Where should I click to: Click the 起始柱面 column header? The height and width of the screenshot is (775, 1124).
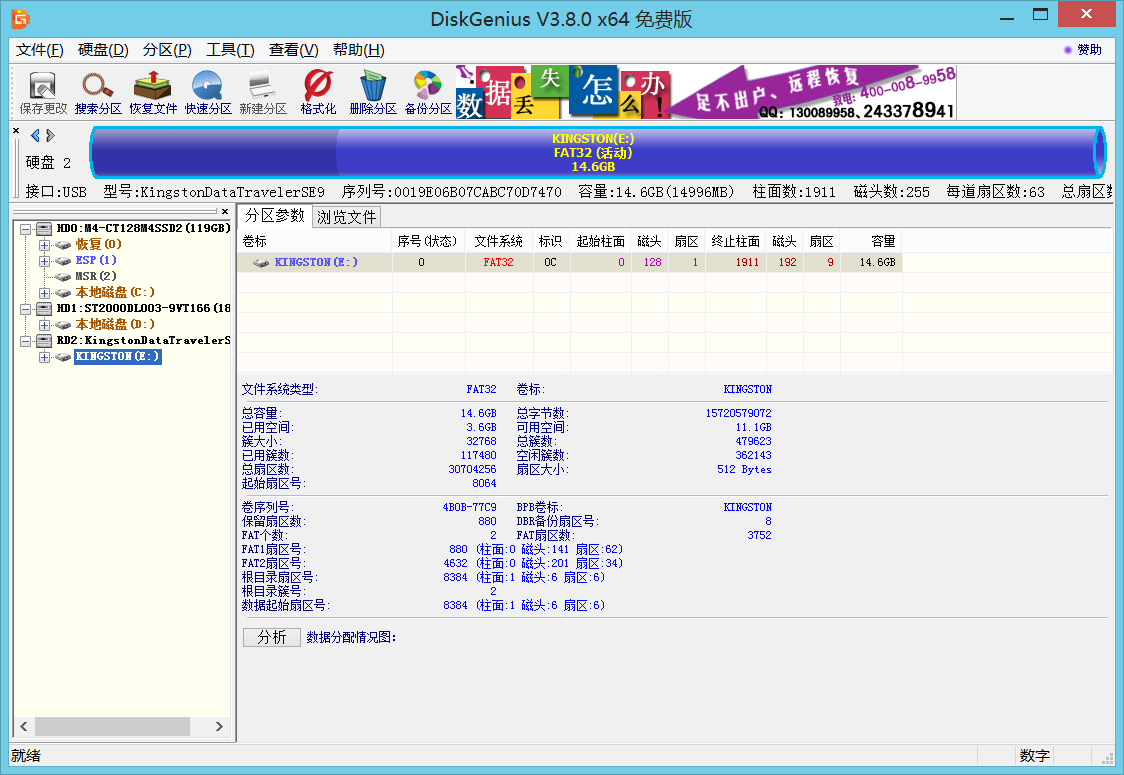coord(600,242)
